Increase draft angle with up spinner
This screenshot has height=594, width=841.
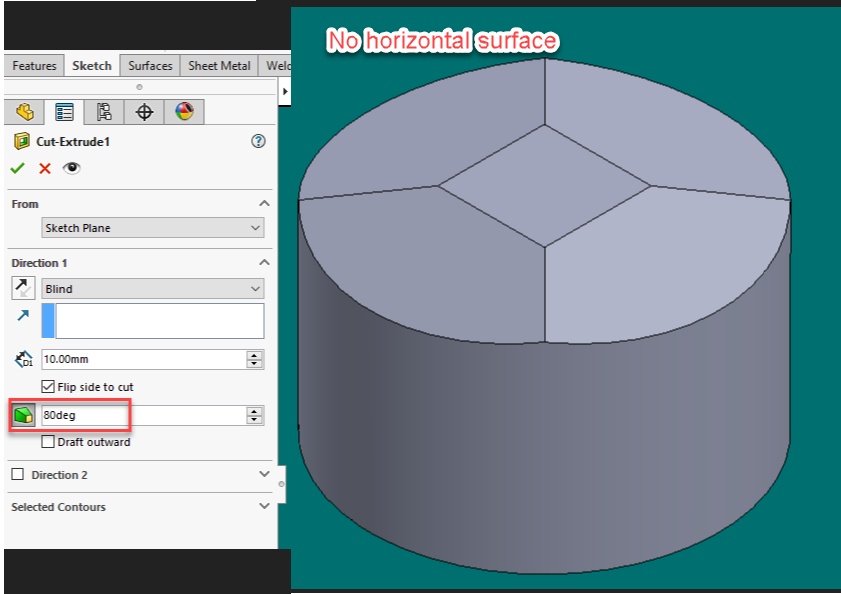[x=255, y=410]
